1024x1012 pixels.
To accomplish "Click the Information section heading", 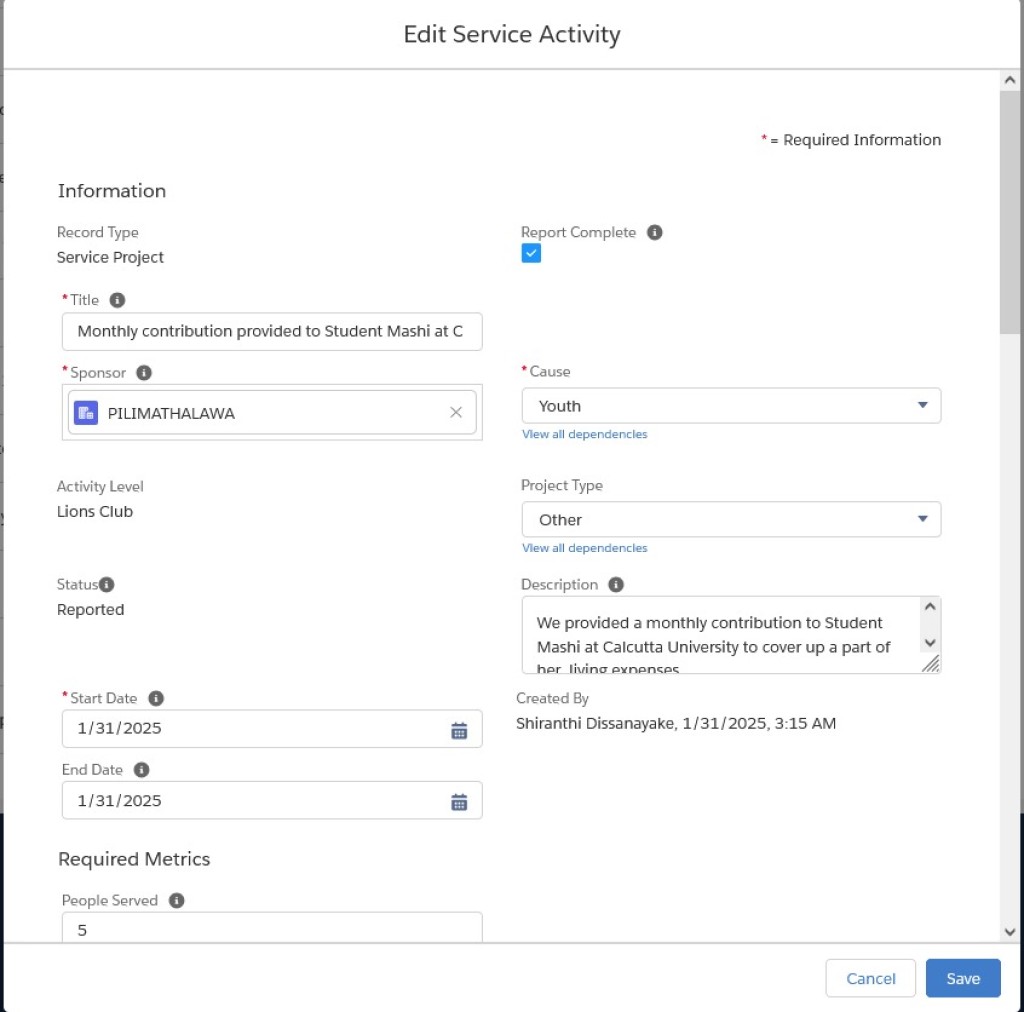I will [112, 191].
